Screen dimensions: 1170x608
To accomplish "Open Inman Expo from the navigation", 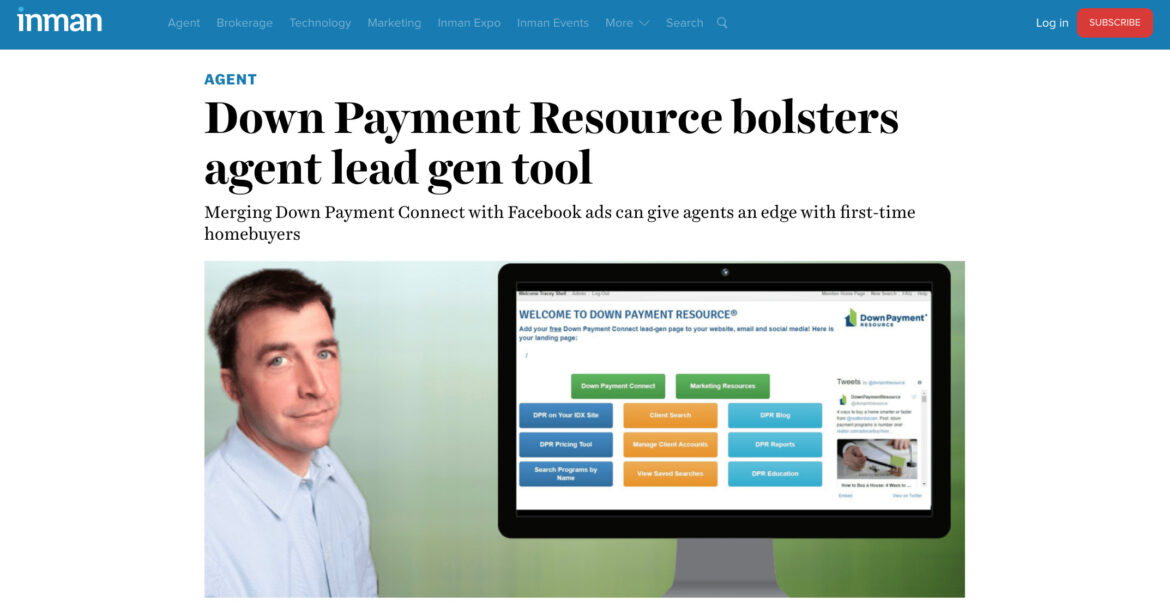I will [x=469, y=23].
